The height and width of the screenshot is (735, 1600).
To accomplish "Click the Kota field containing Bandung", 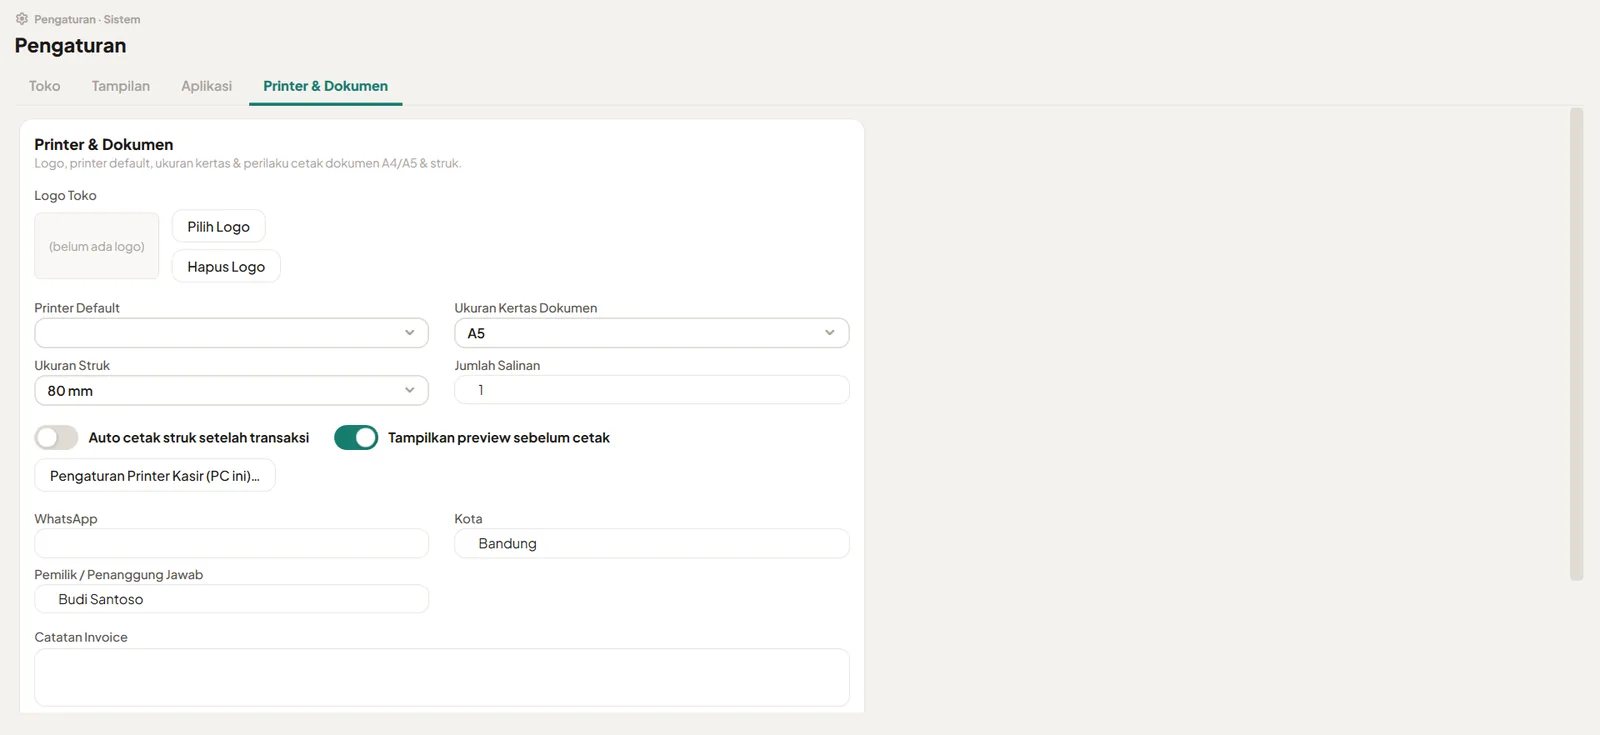I will pos(652,544).
